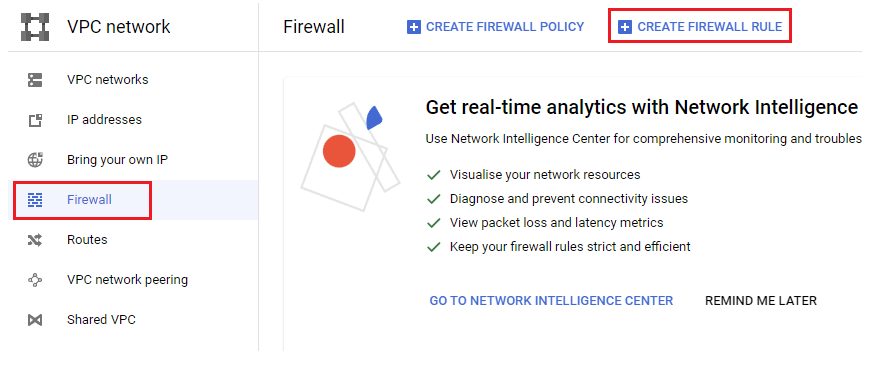The height and width of the screenshot is (381, 880).
Task: Select Shared VPC menu entry
Action: click(102, 320)
